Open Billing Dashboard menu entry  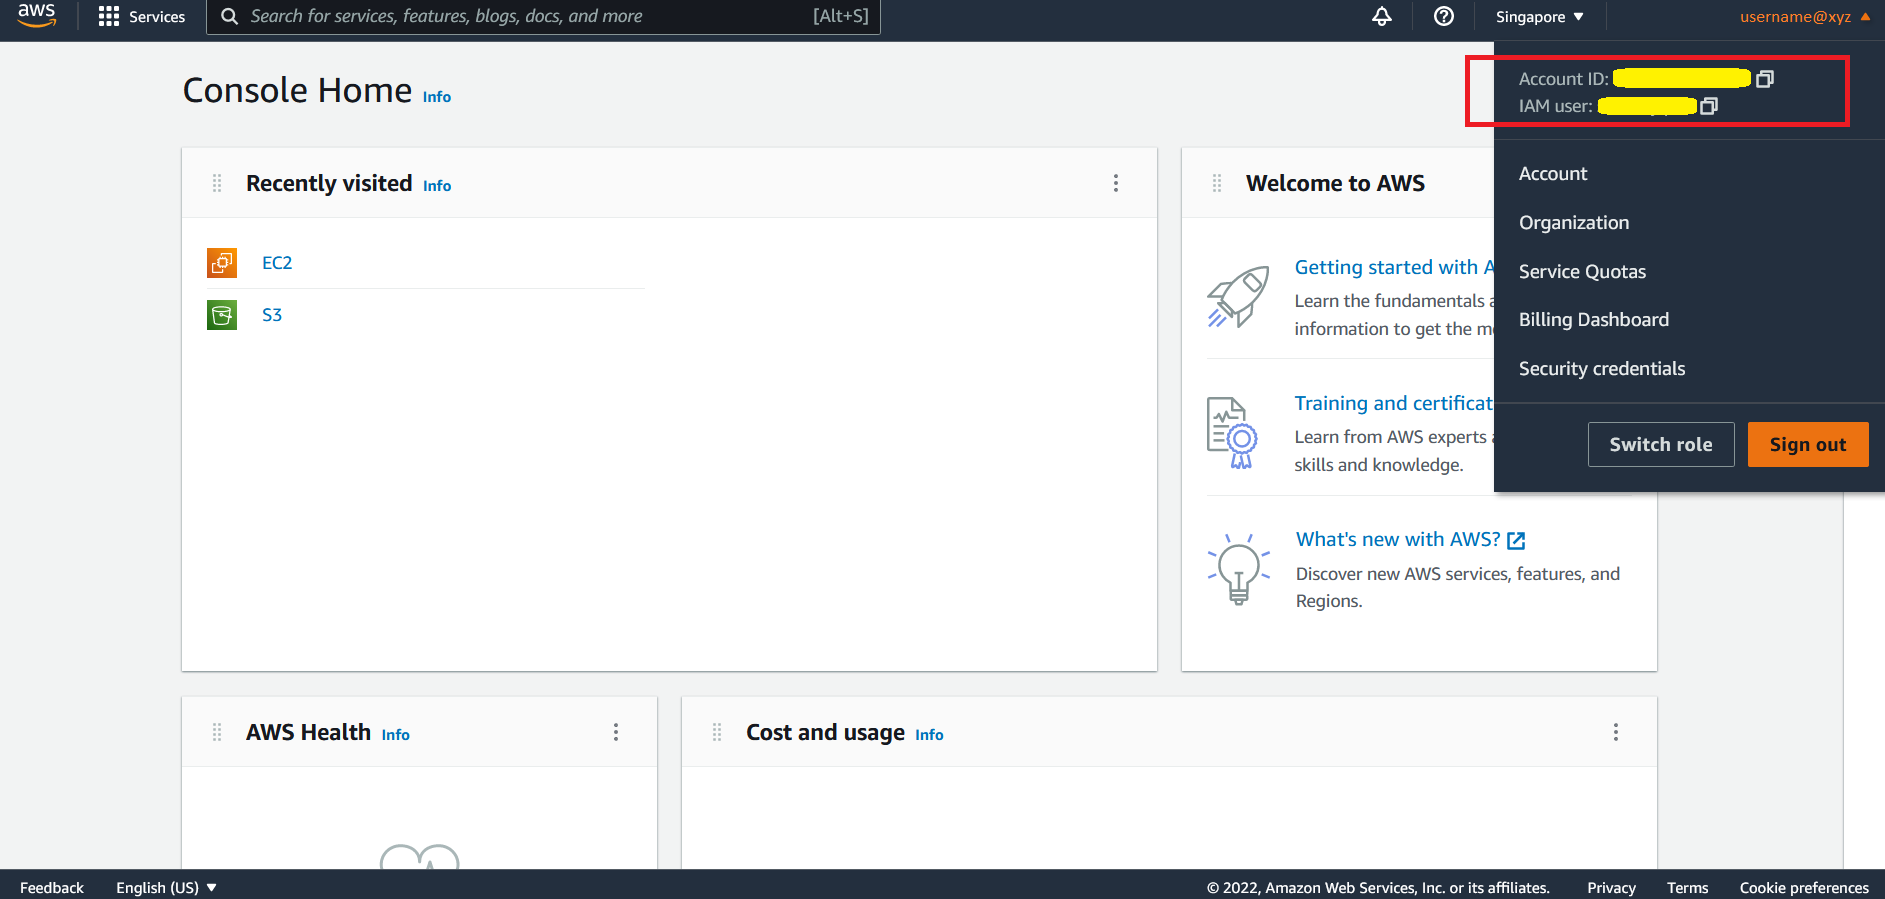[x=1594, y=320]
